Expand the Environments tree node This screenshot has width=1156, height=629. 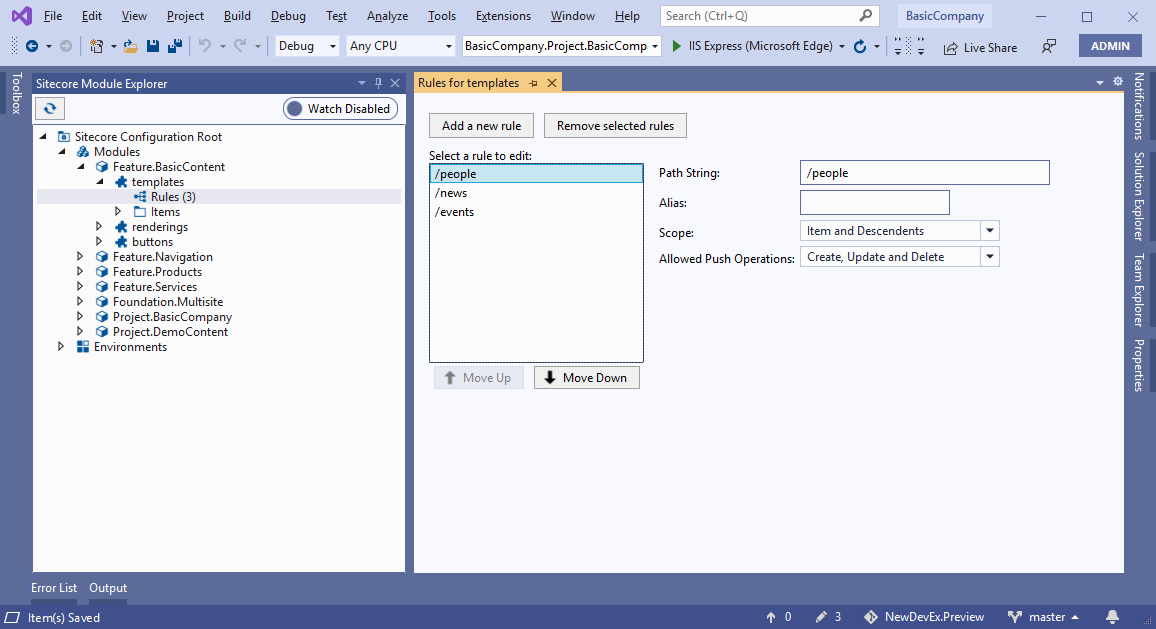60,347
